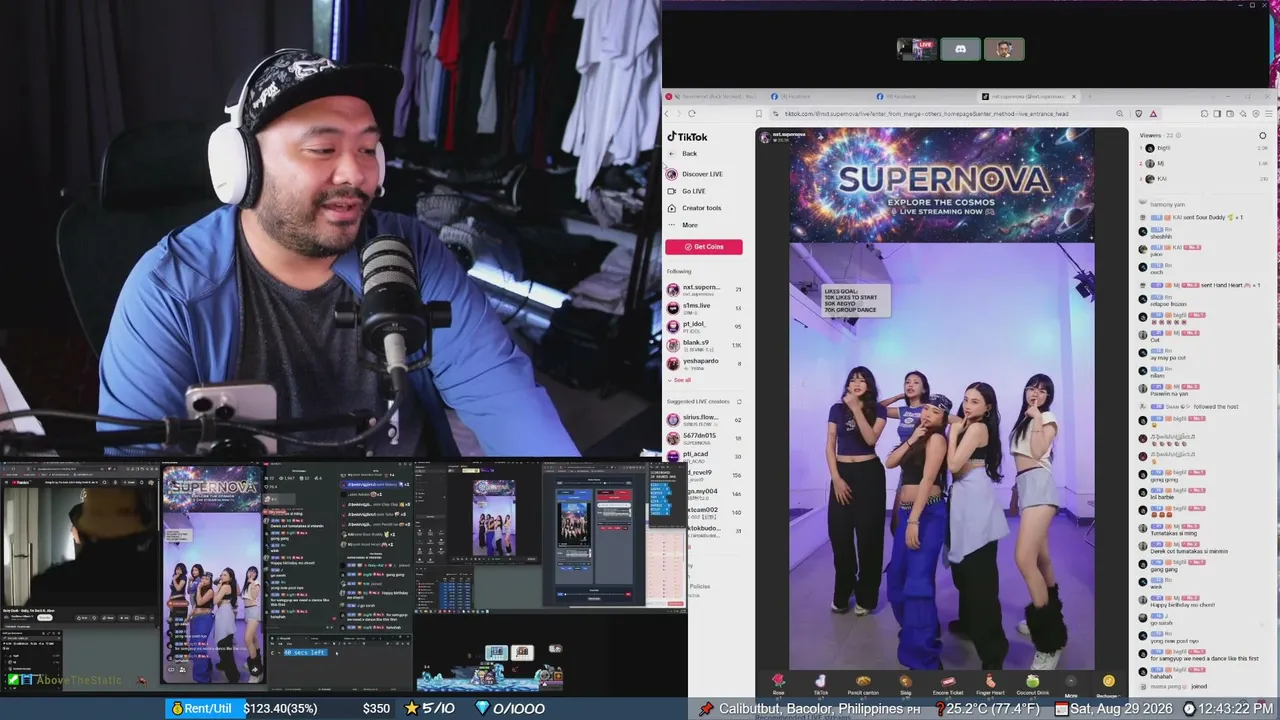Toggle the browser sidebar panel
Viewport: 1280px width, 720px height.
[1216, 114]
